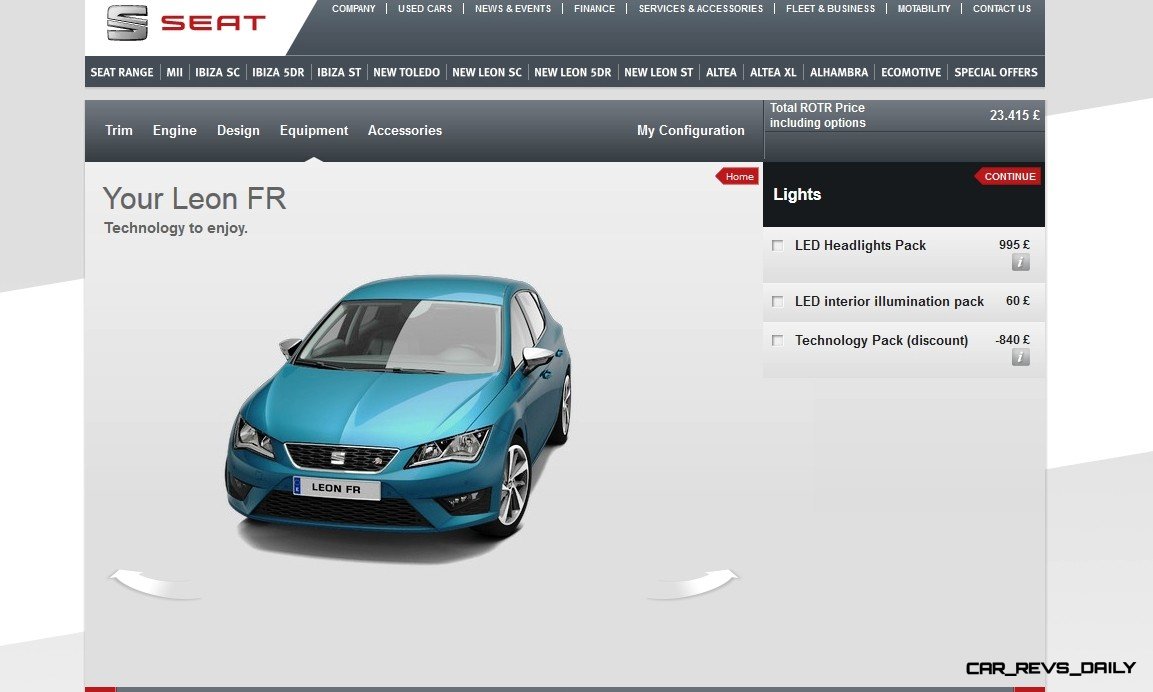Click the Your Leon FR heading
1153x692 pixels.
tap(194, 199)
